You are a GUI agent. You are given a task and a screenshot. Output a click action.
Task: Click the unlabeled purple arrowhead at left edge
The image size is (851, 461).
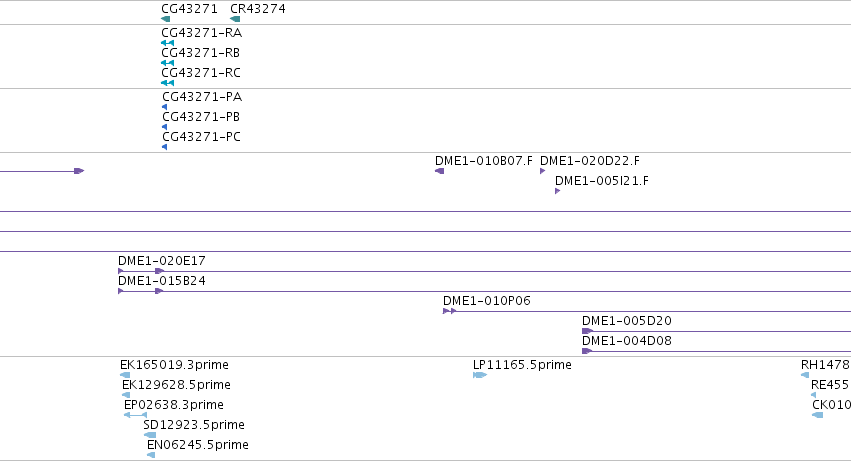point(79,171)
